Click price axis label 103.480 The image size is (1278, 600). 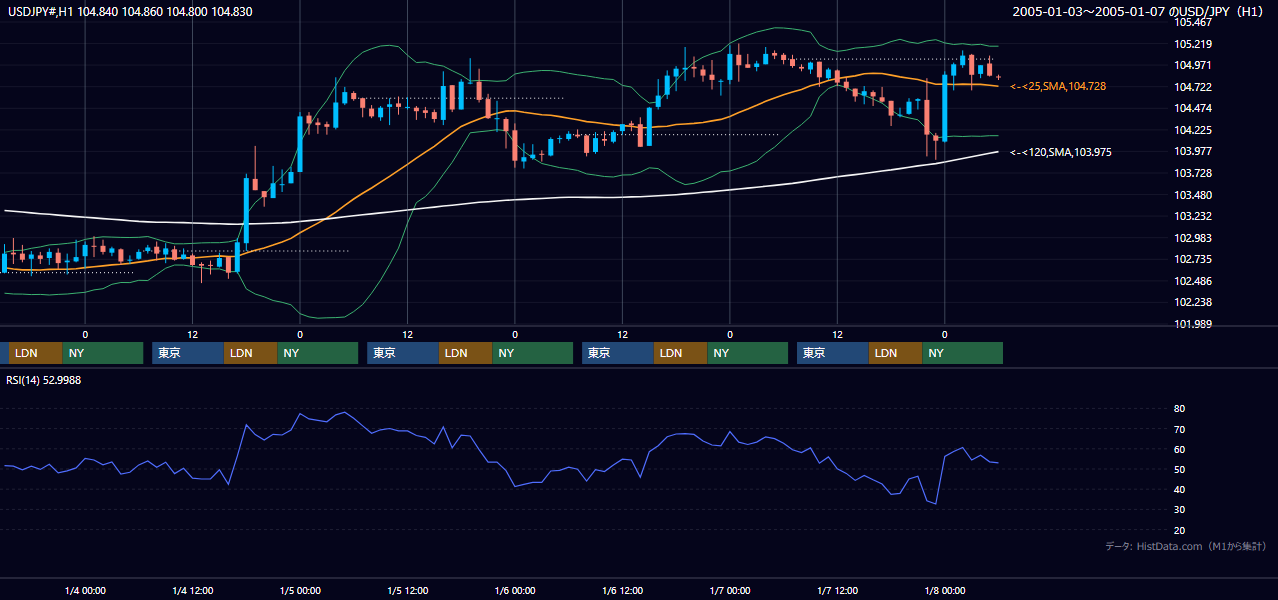[x=1195, y=195]
